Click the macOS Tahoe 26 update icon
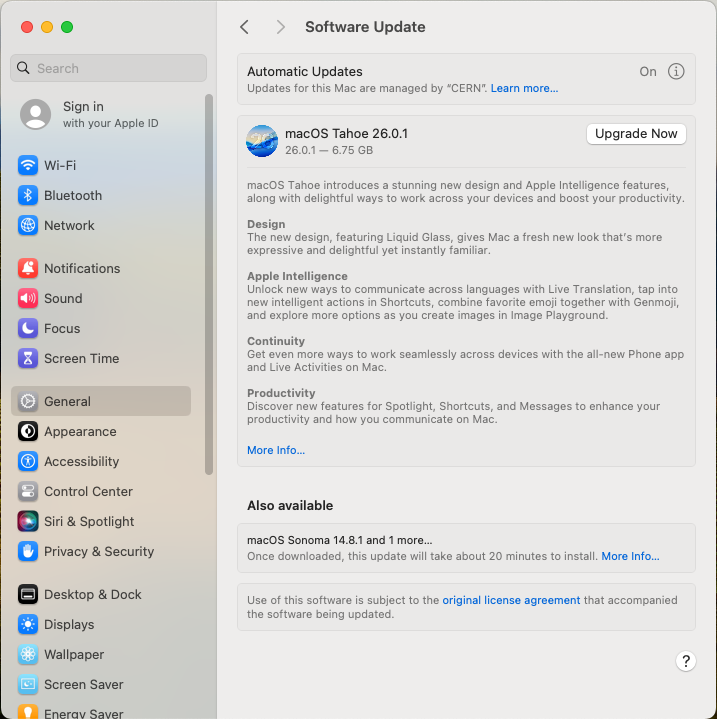This screenshot has height=719, width=717. click(262, 141)
